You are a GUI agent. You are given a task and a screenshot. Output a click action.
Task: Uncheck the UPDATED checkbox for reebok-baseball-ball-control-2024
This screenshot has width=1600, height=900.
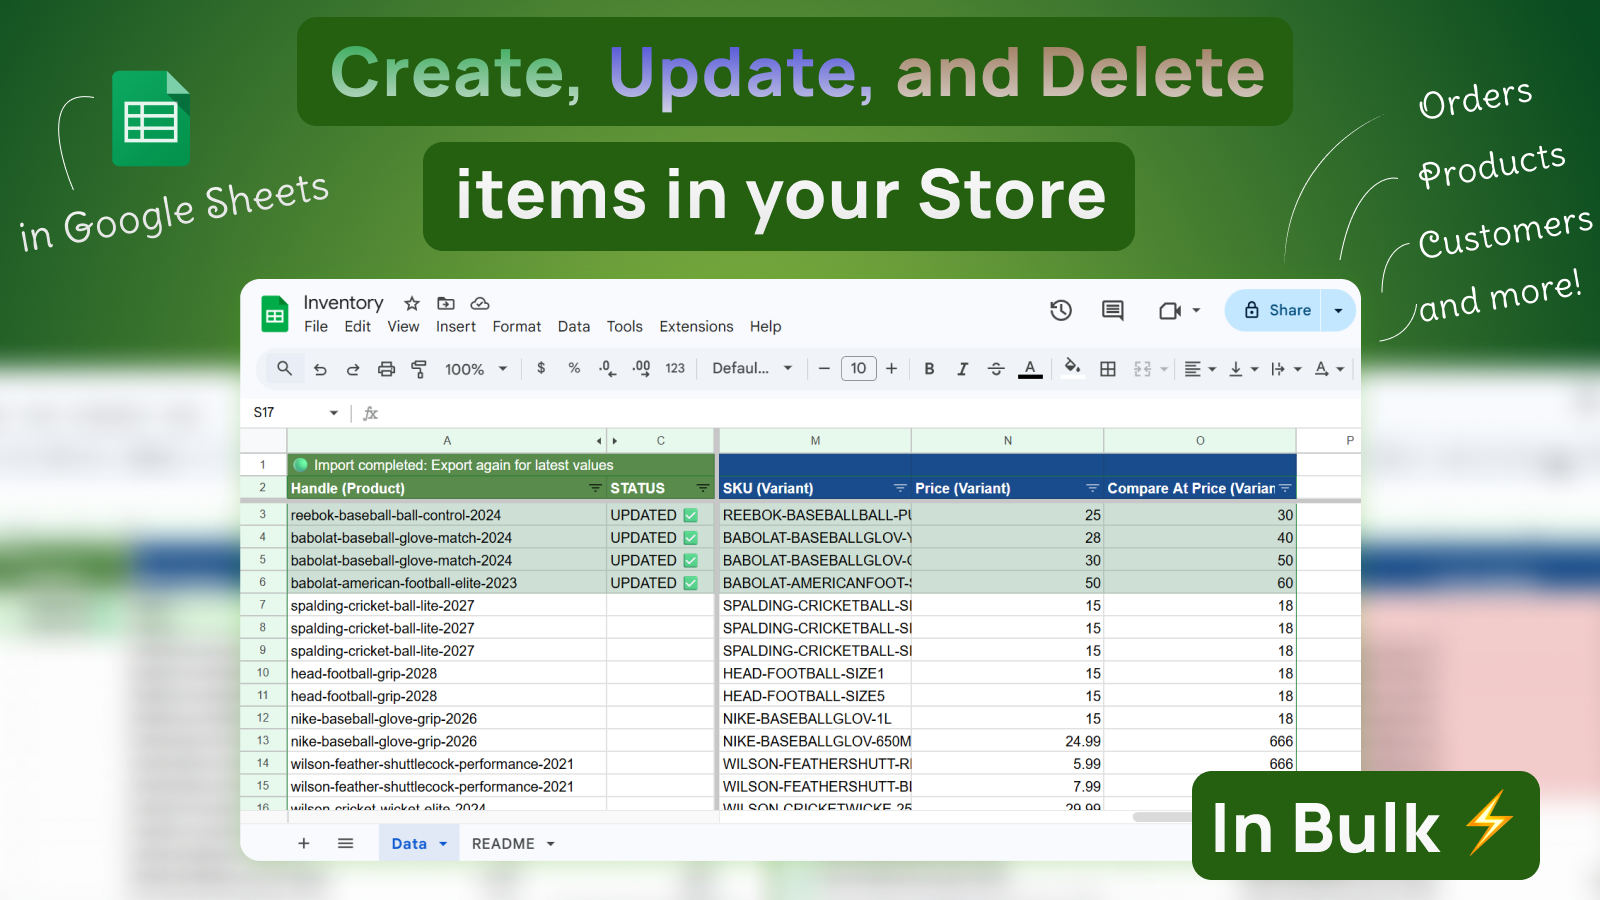pos(691,514)
